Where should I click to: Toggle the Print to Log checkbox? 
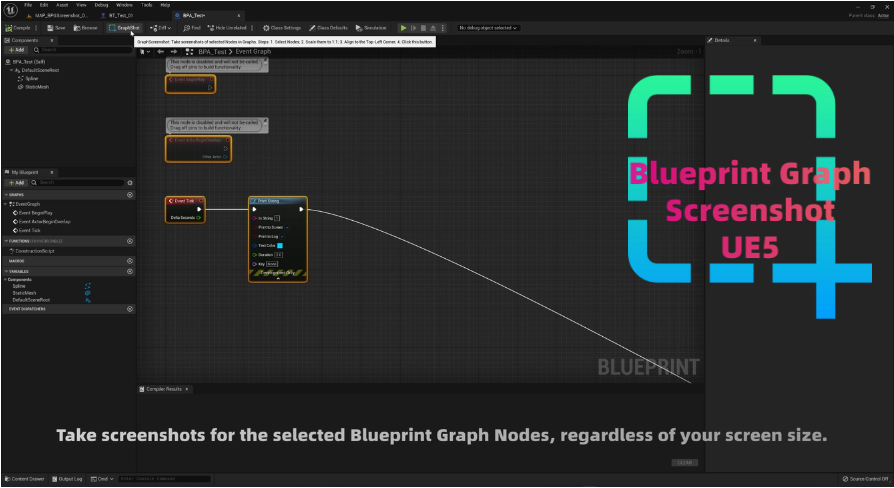tap(282, 237)
